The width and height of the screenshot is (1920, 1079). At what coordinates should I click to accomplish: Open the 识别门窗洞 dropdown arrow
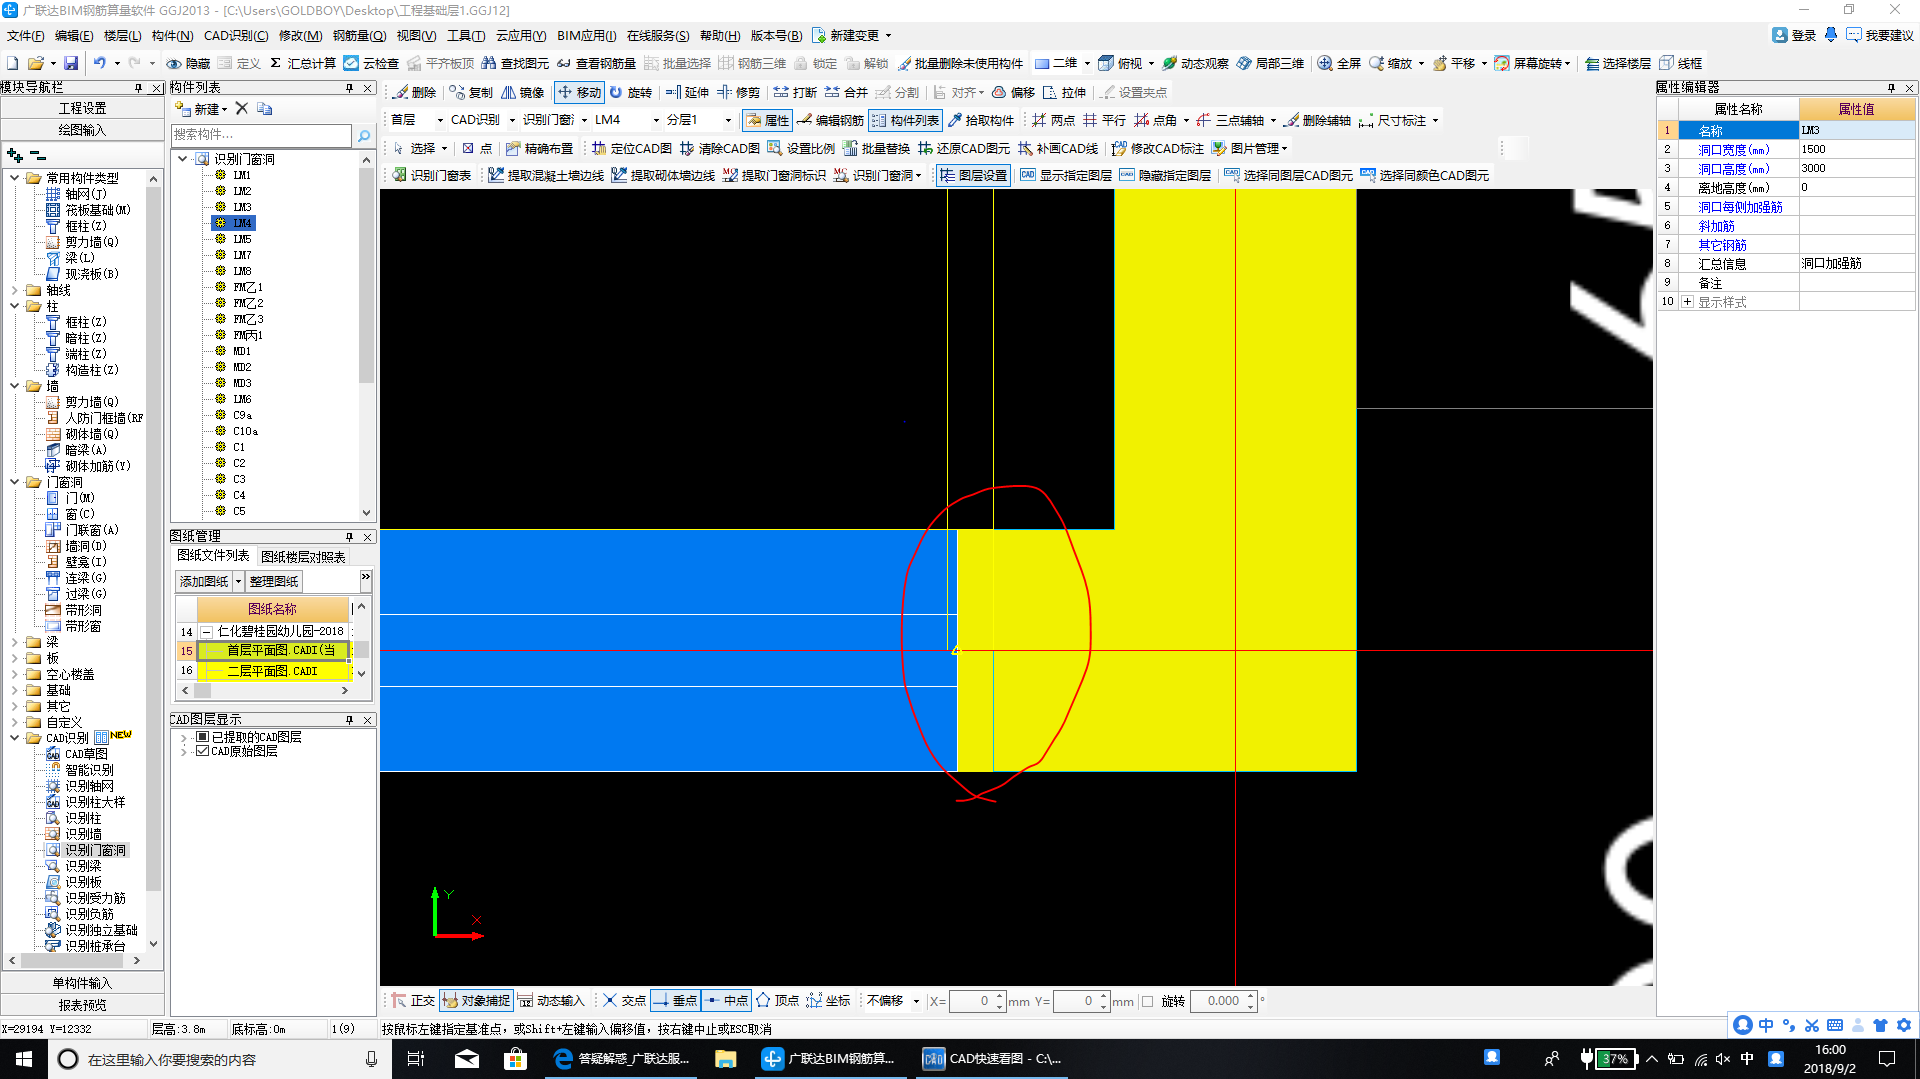click(919, 175)
